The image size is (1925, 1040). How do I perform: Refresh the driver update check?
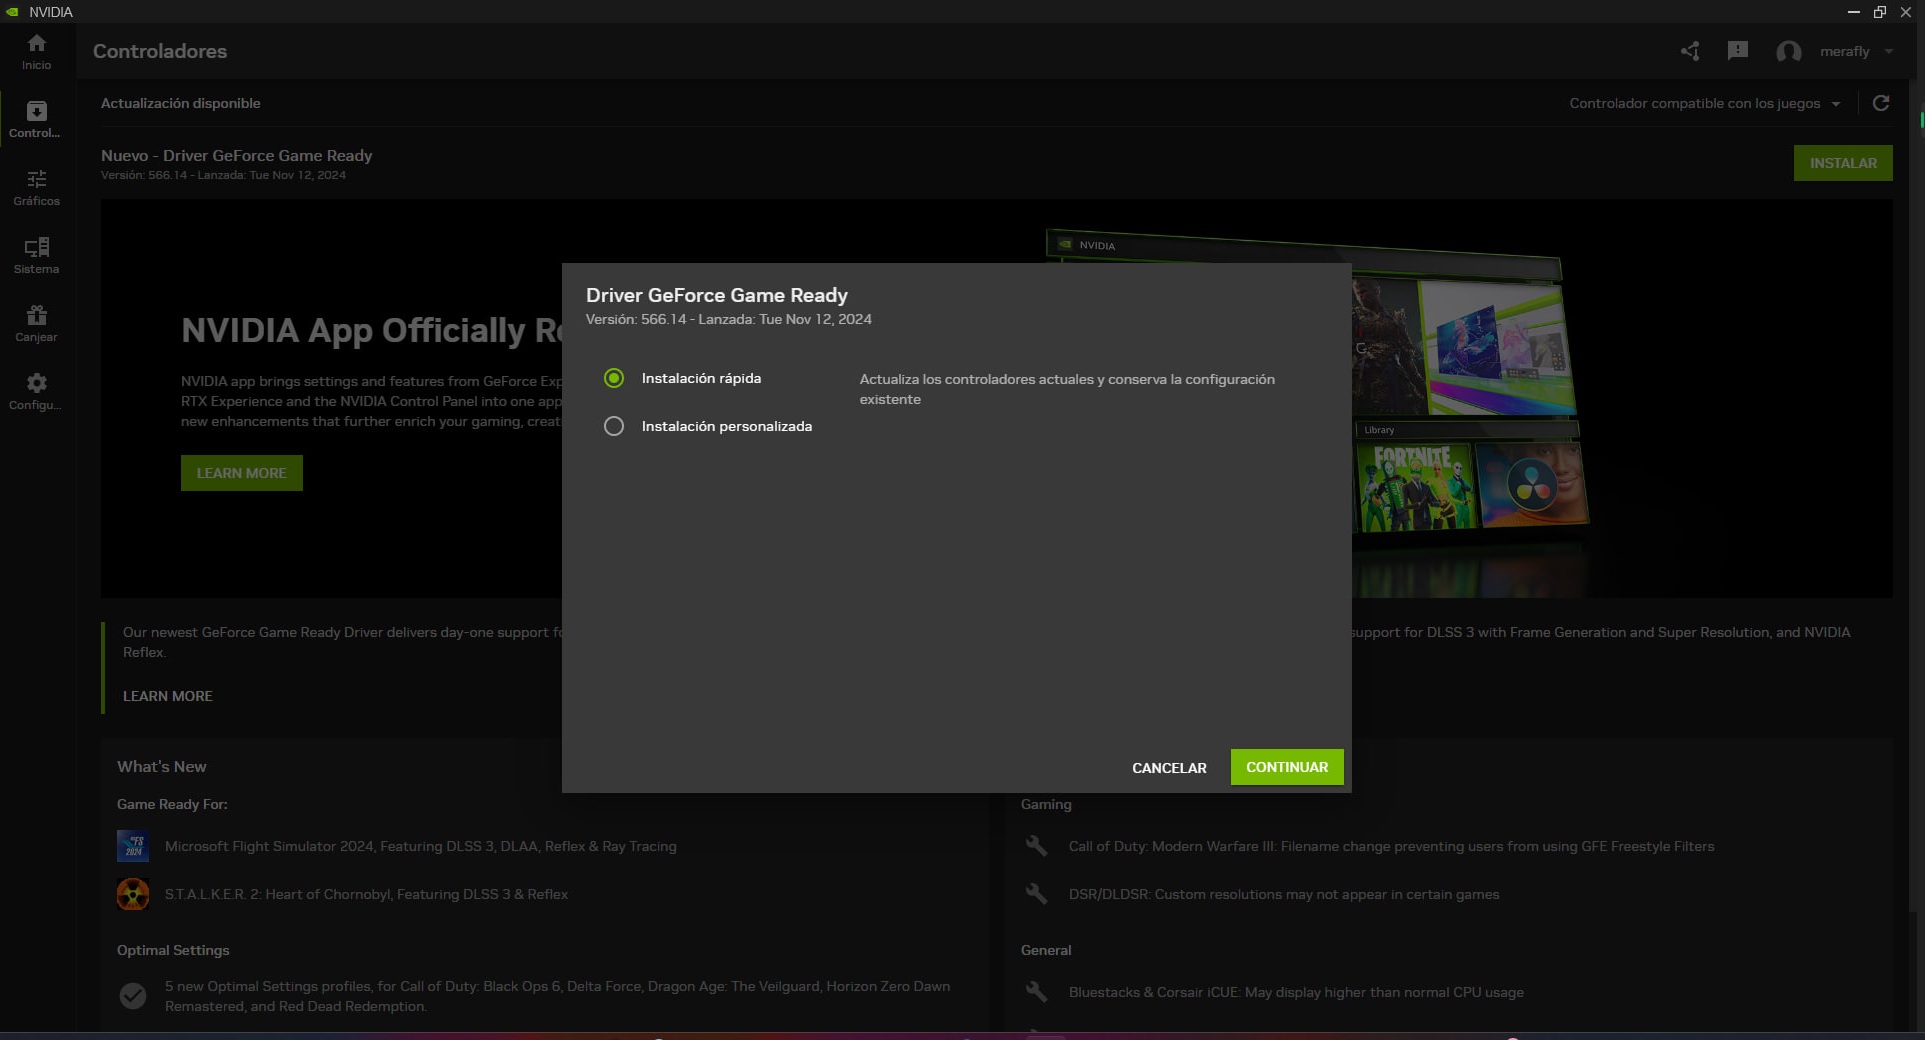1881,103
